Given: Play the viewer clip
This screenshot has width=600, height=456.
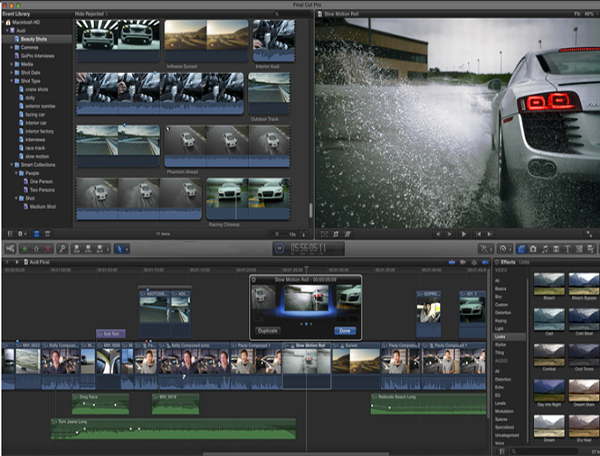Looking at the screenshot, I should coord(463,234).
